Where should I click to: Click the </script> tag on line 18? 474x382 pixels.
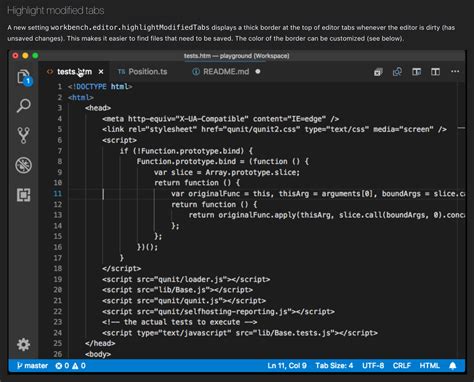[x=121, y=269]
